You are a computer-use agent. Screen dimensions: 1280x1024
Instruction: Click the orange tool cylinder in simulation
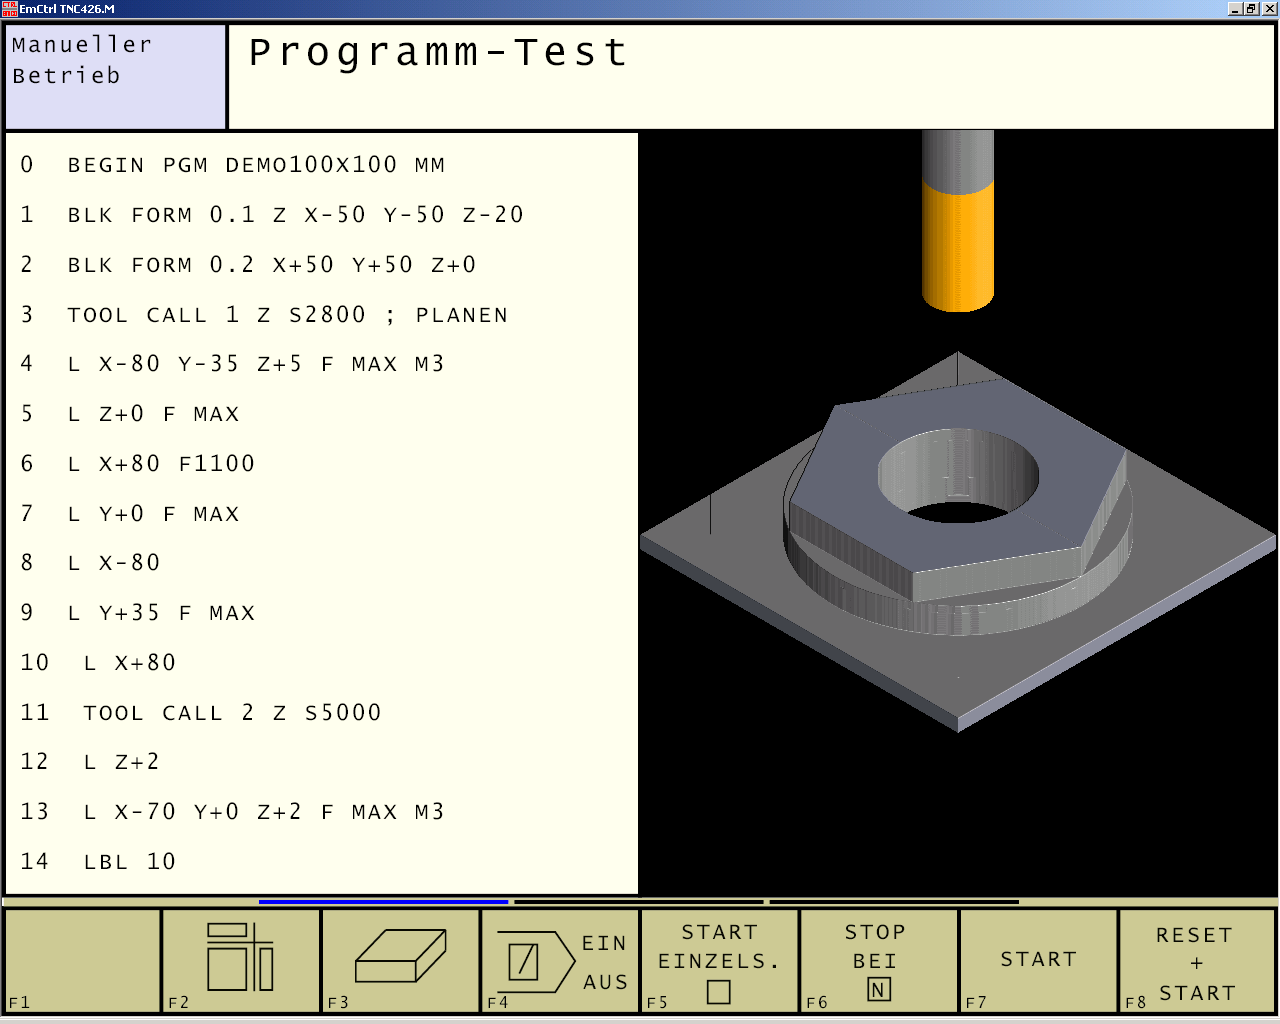[957, 245]
